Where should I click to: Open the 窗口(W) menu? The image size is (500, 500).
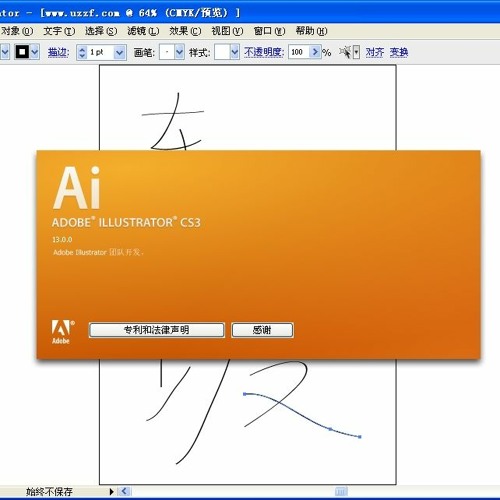(269, 31)
